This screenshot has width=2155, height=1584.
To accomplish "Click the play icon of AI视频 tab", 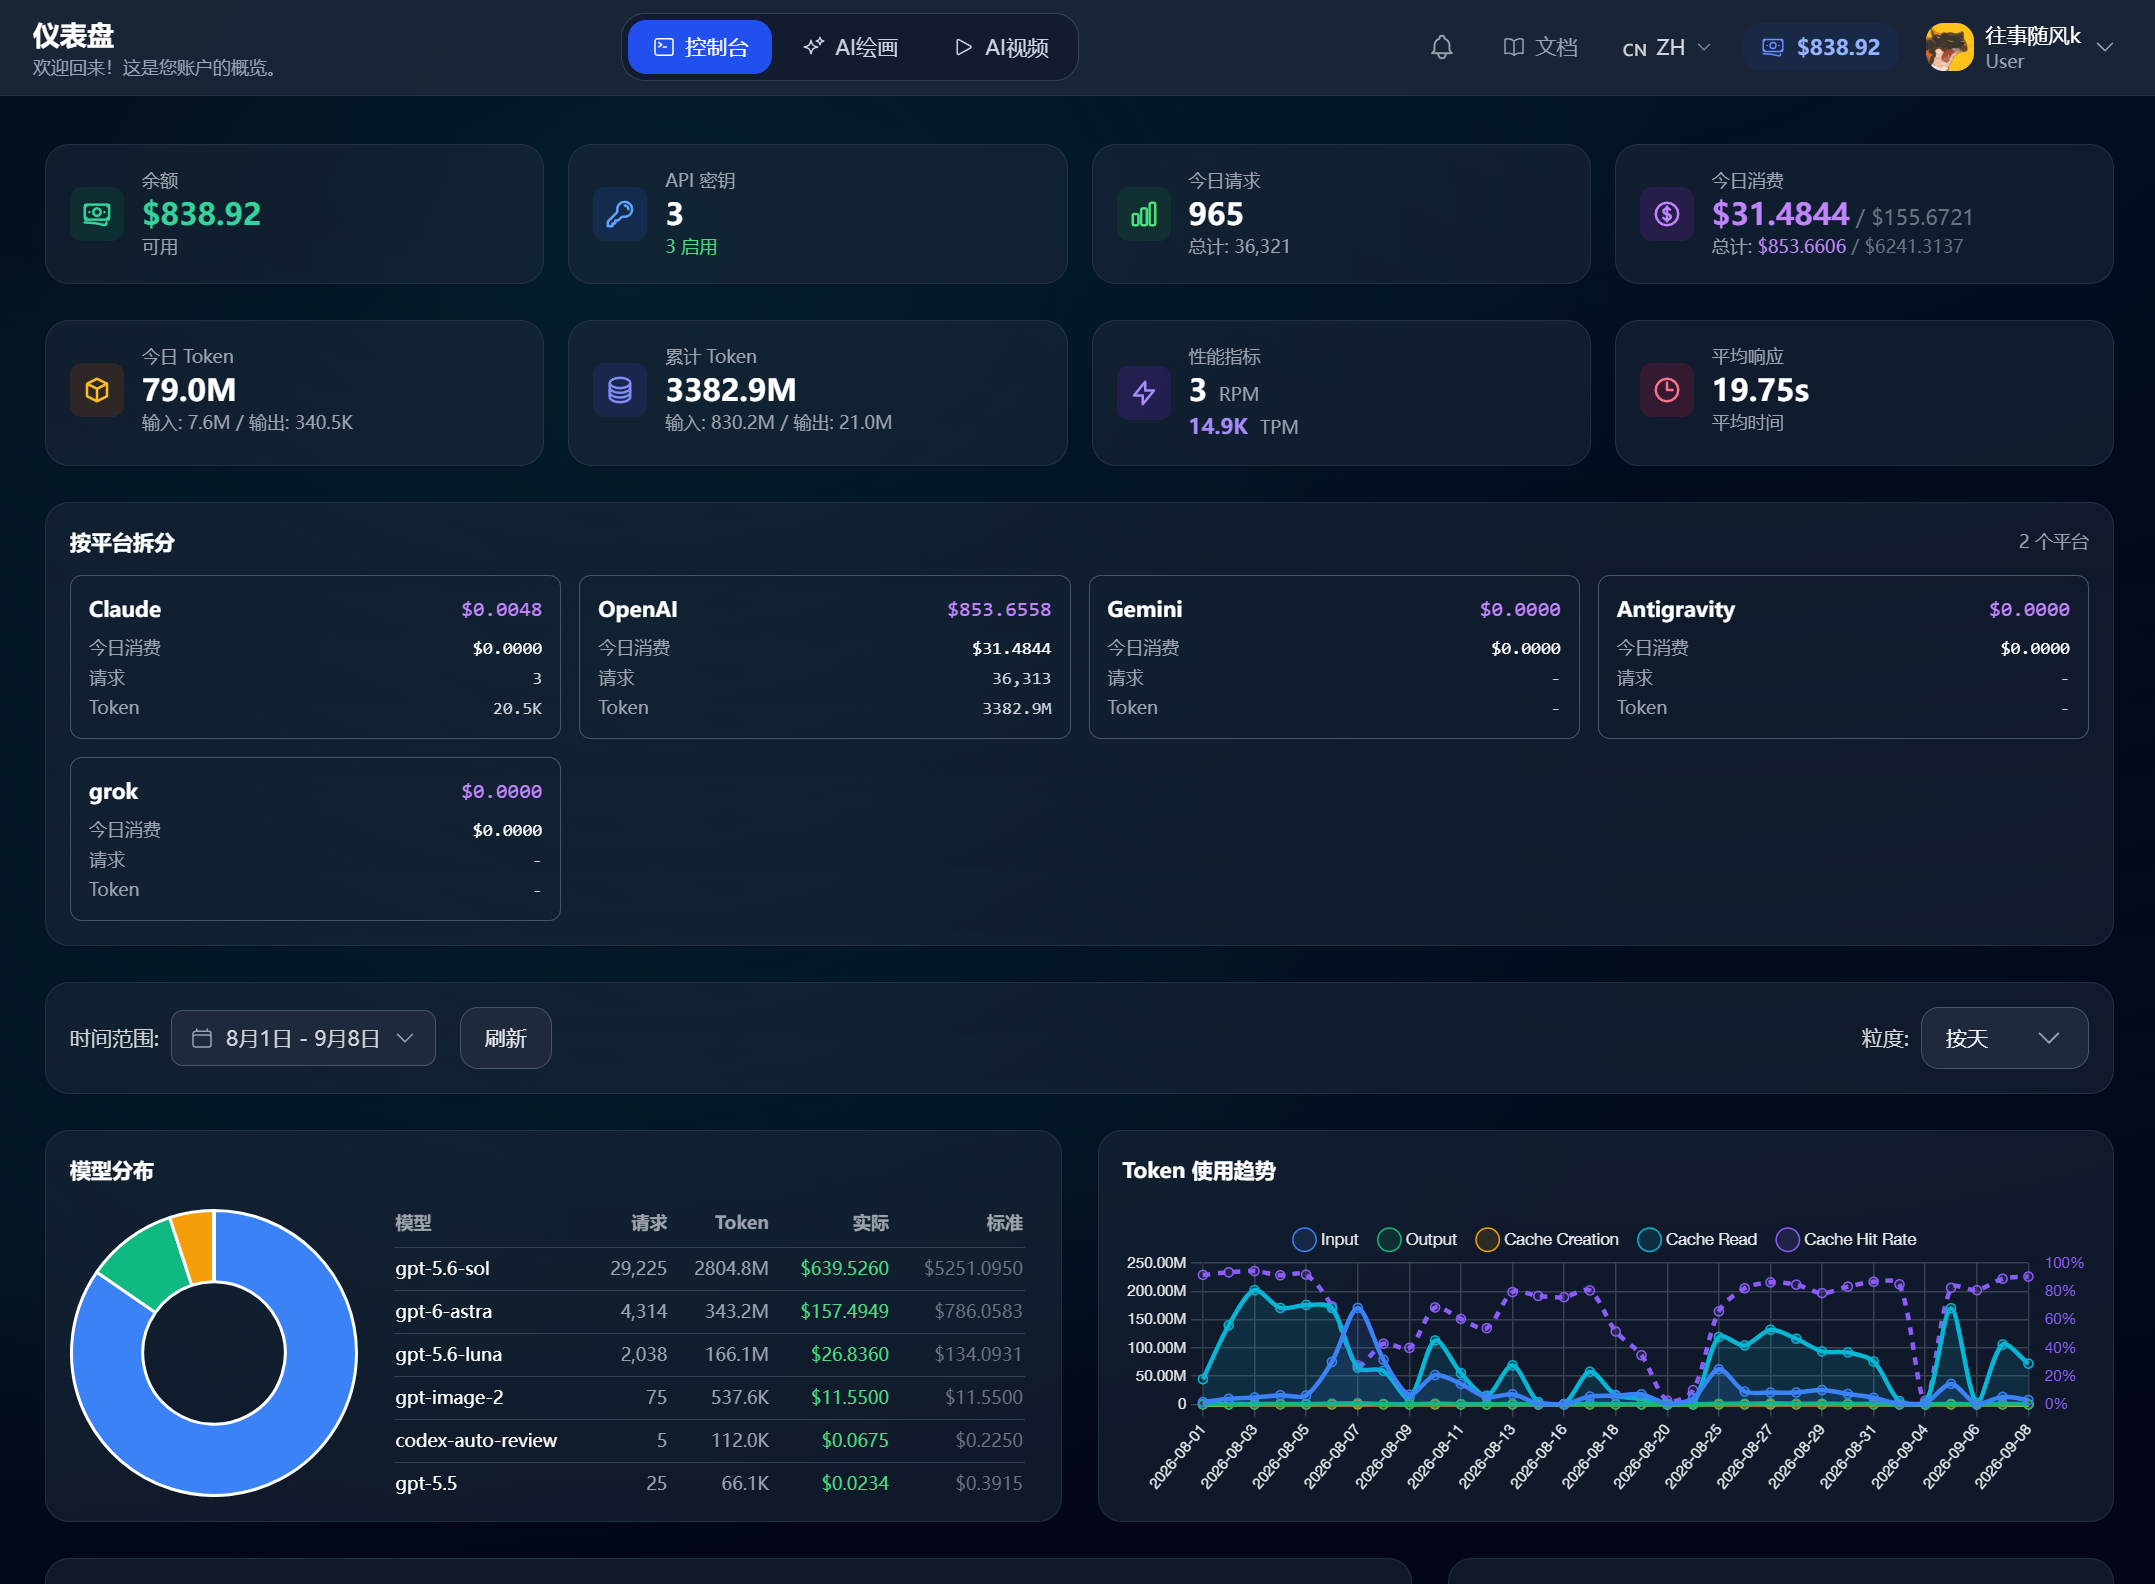I will 963,47.
